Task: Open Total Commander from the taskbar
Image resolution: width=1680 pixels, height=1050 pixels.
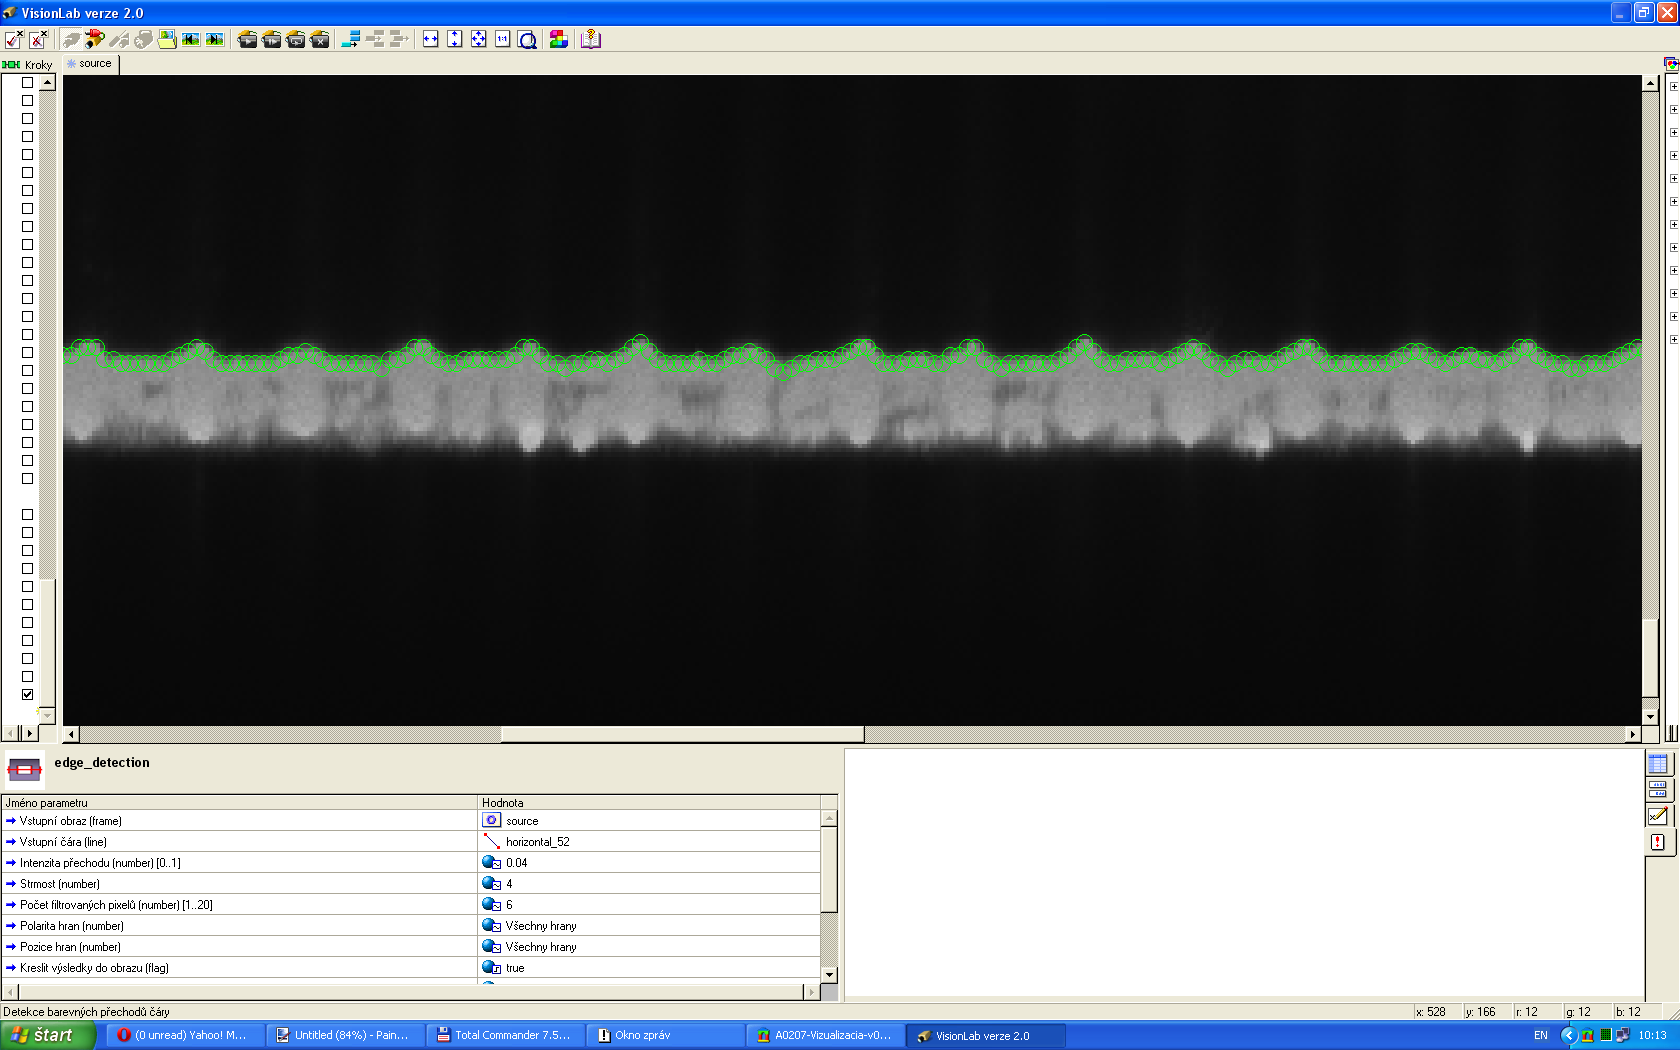Action: coord(504,1035)
